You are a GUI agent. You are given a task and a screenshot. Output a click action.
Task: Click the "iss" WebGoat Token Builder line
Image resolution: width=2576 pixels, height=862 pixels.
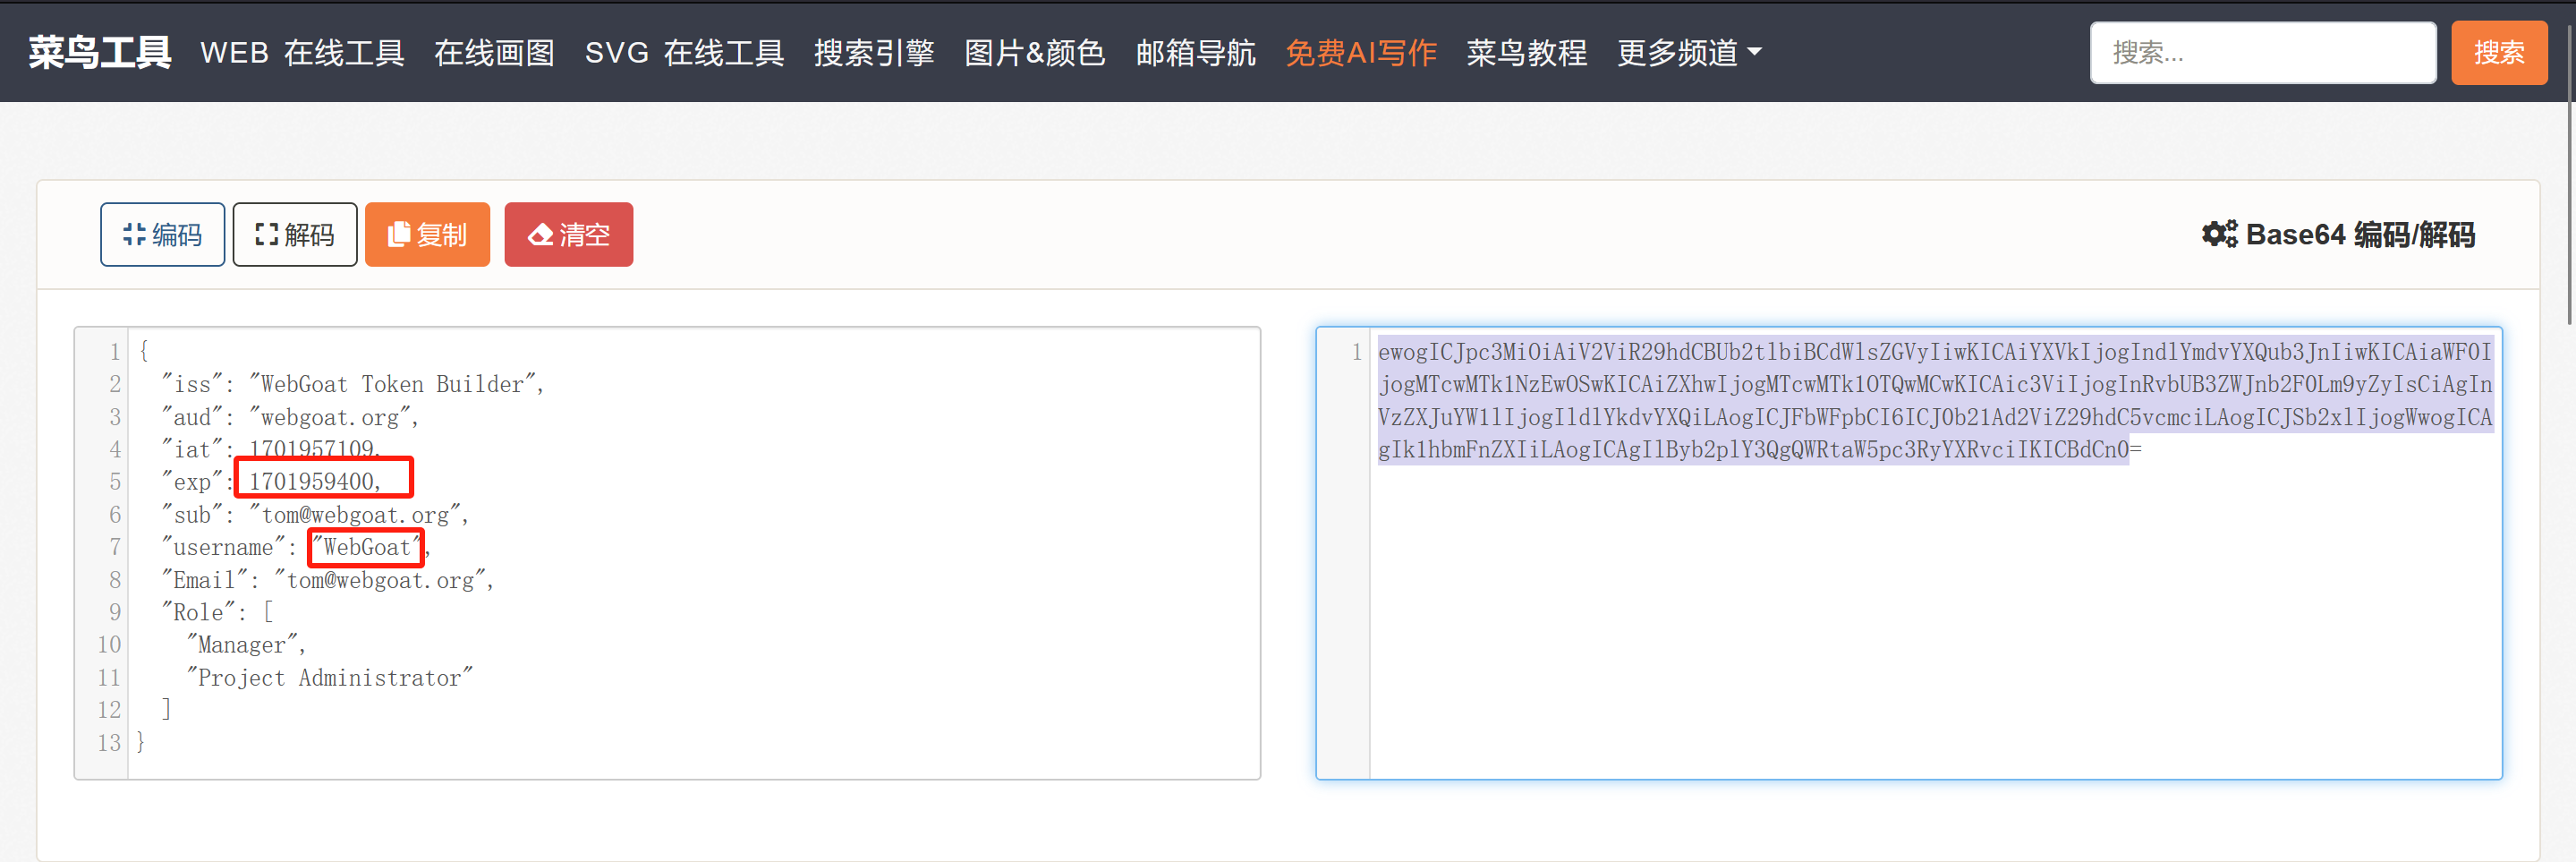tap(352, 384)
